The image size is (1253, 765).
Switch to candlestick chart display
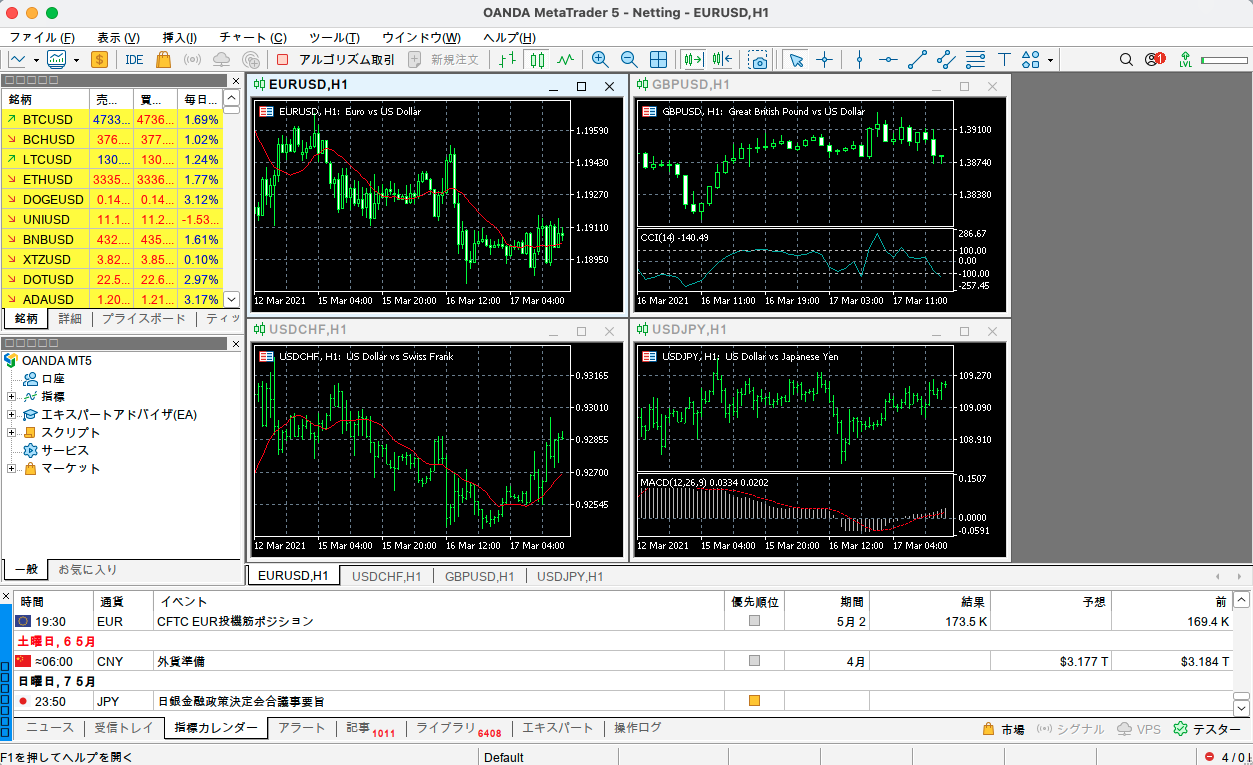[x=538, y=60]
